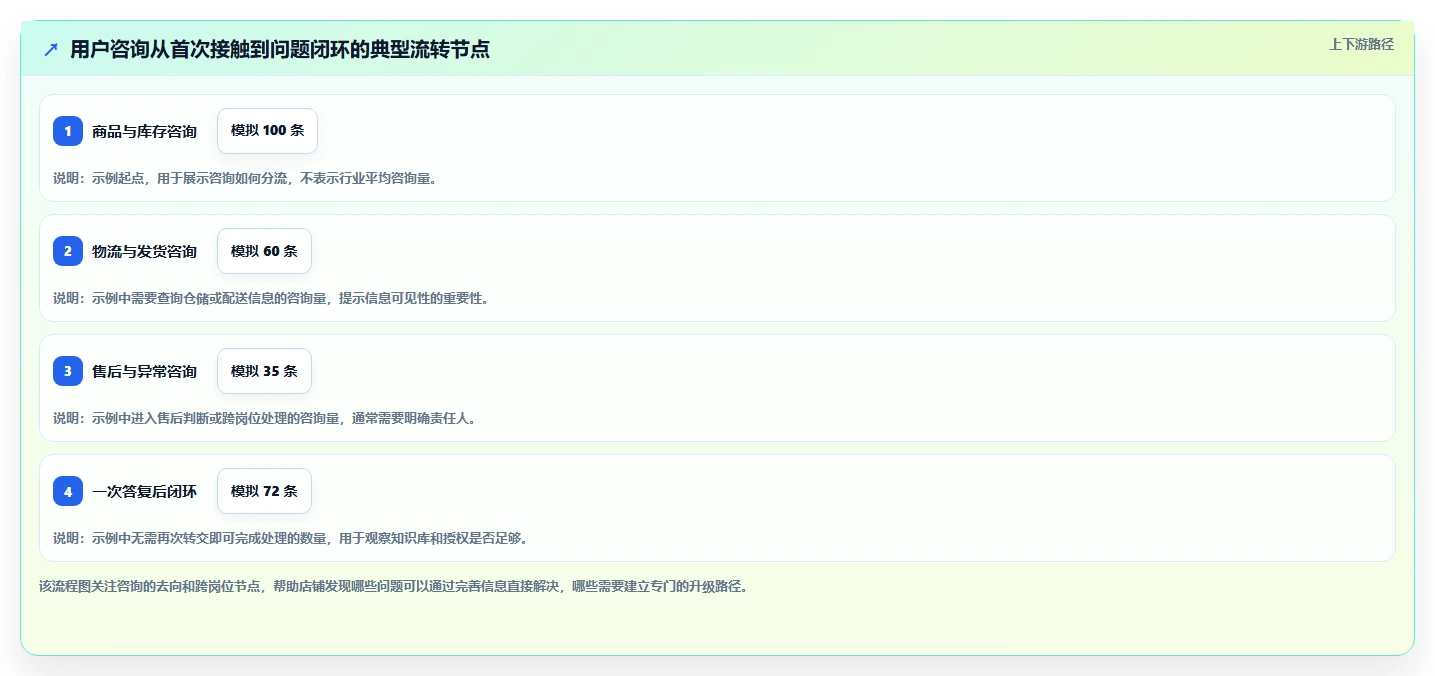Image resolution: width=1435 pixels, height=676 pixels.
Task: Click the 模拟 100 条 pill
Action: click(x=267, y=131)
